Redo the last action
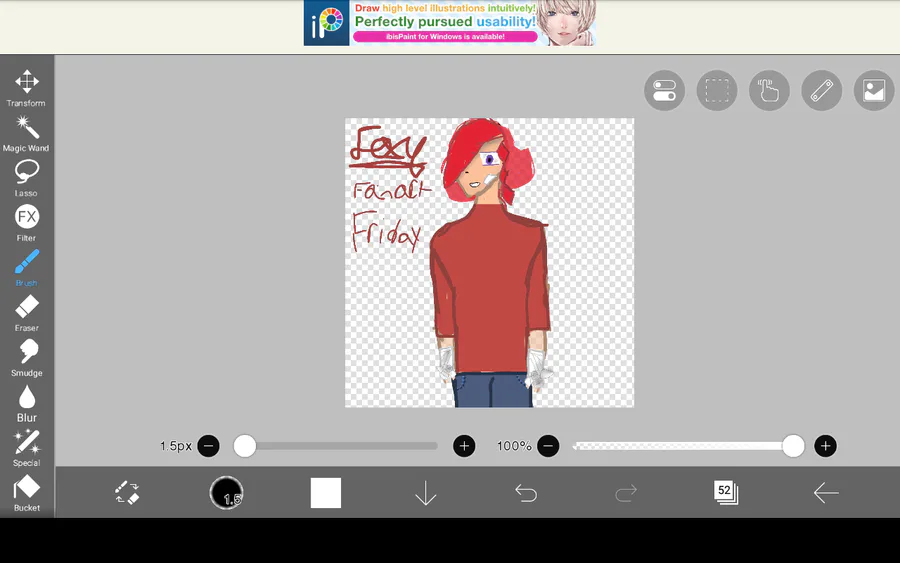 626,493
